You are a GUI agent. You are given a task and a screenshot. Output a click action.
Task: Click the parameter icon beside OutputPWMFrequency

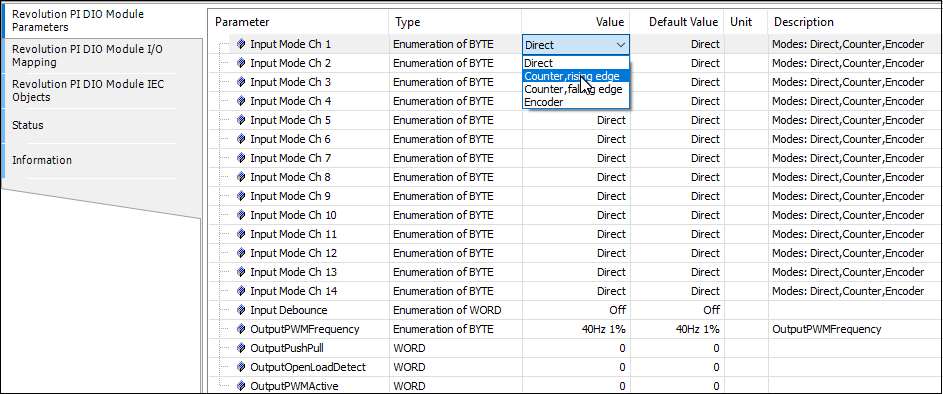pos(241,330)
